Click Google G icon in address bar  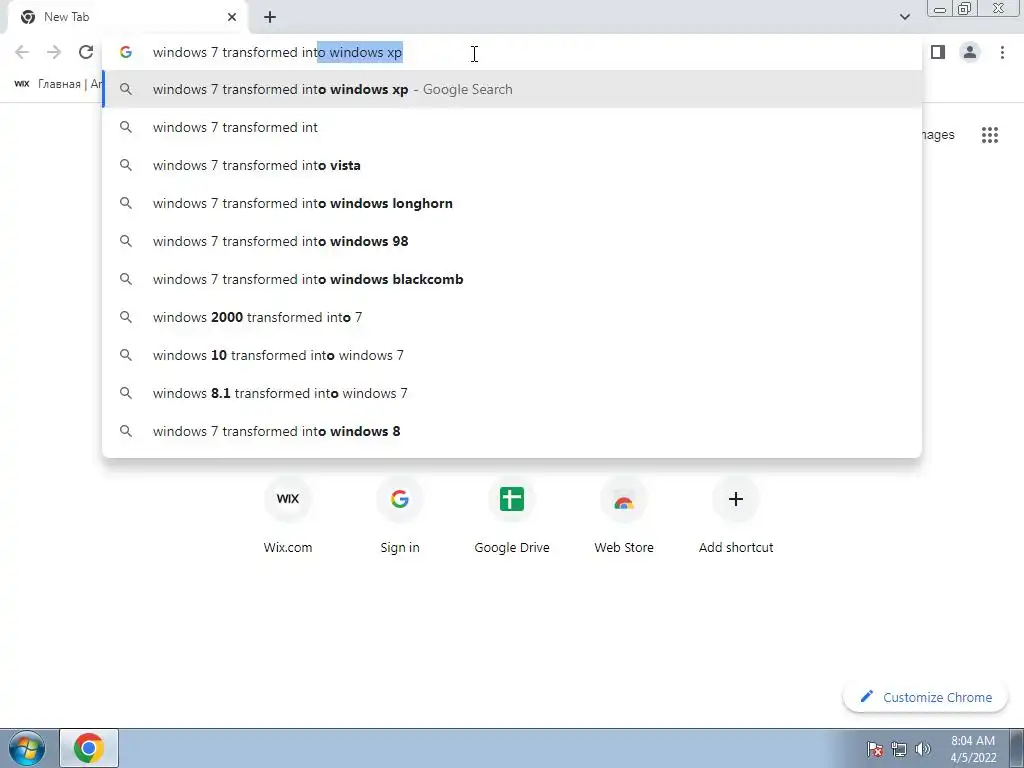click(x=126, y=52)
